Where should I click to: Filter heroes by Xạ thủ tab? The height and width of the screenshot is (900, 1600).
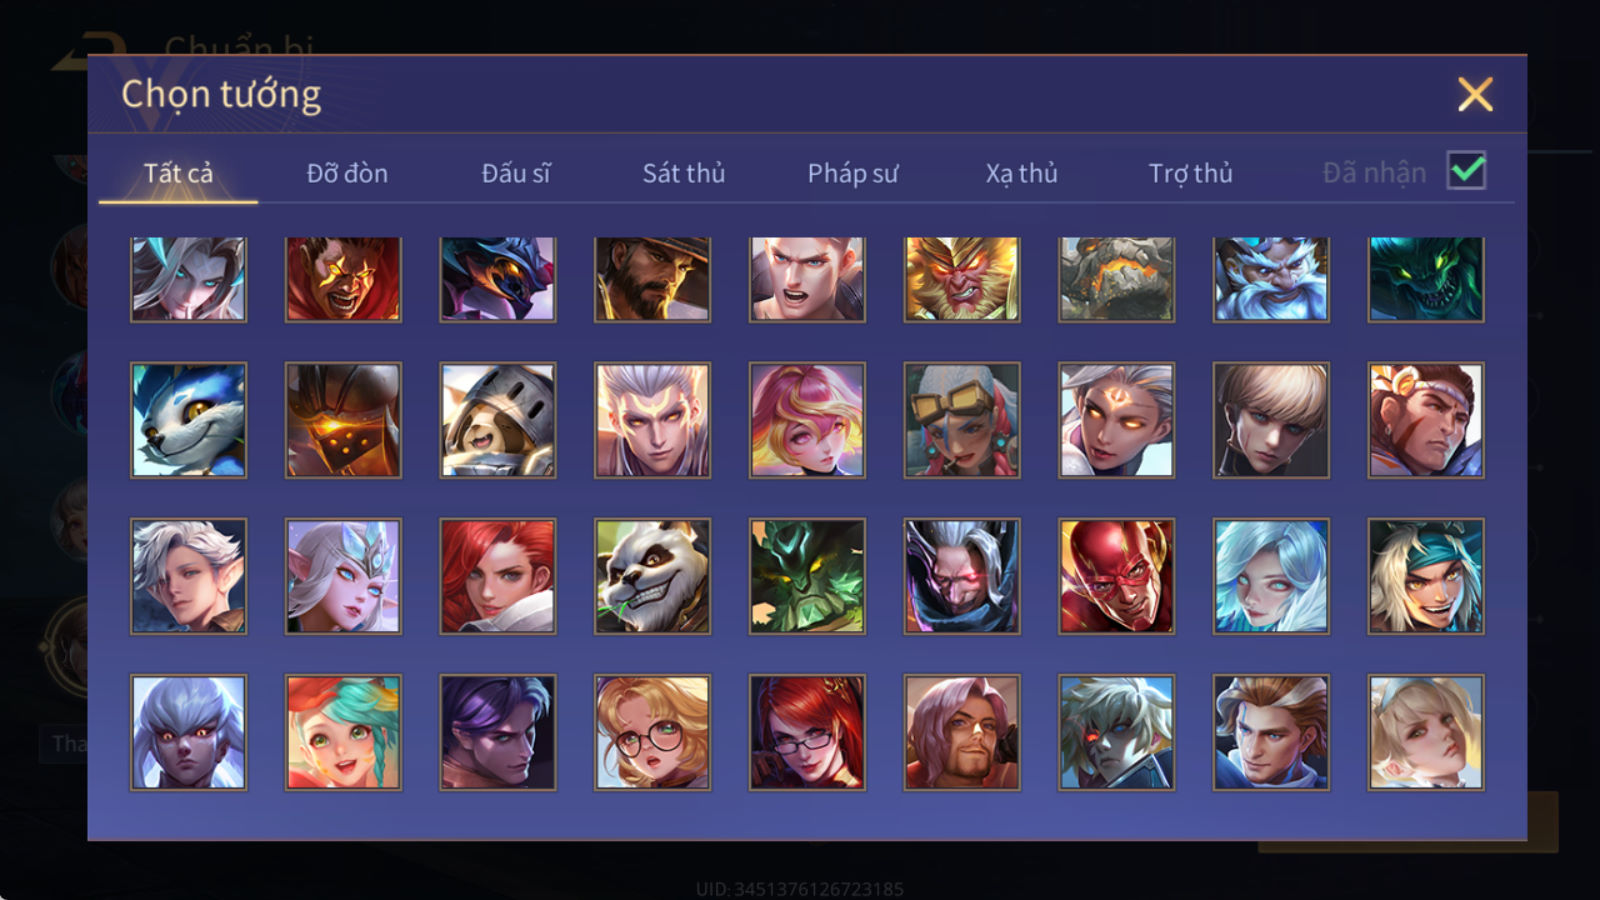(x=1021, y=173)
